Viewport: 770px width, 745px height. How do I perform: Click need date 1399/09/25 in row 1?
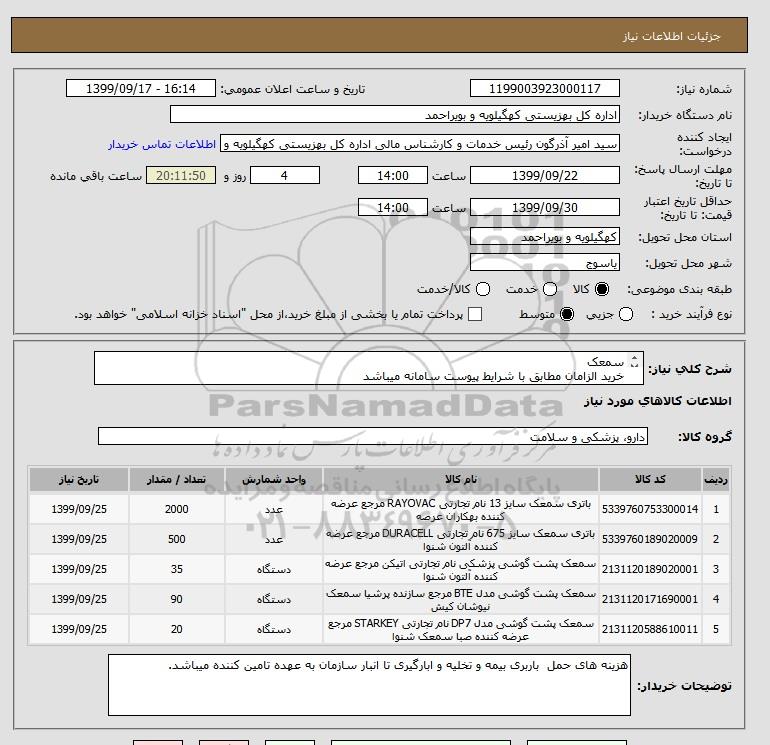click(x=79, y=509)
